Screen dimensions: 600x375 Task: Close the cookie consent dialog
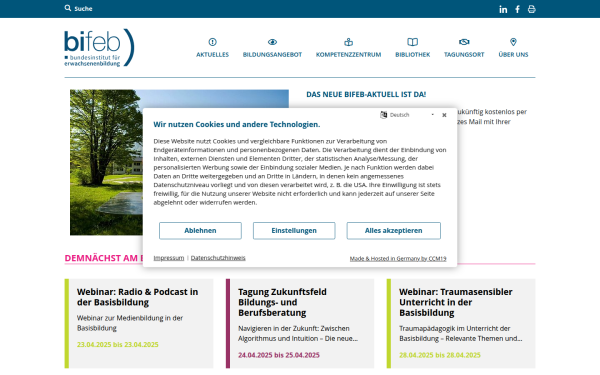point(444,115)
